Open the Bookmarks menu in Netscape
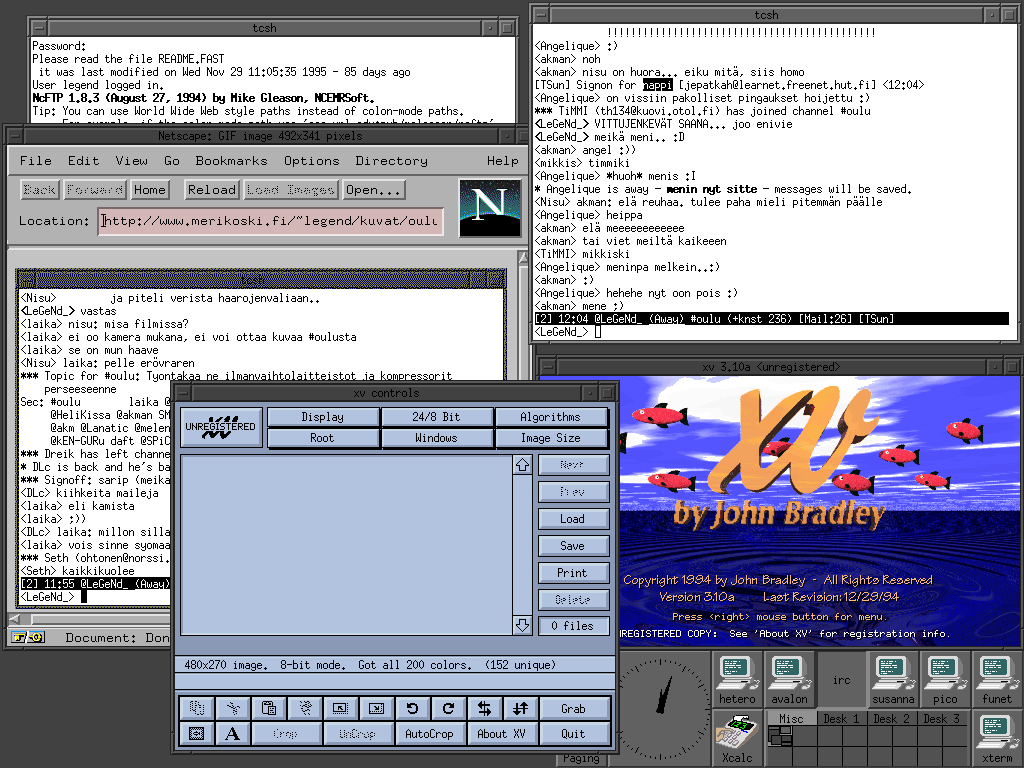Image resolution: width=1024 pixels, height=768 pixels. 231,161
